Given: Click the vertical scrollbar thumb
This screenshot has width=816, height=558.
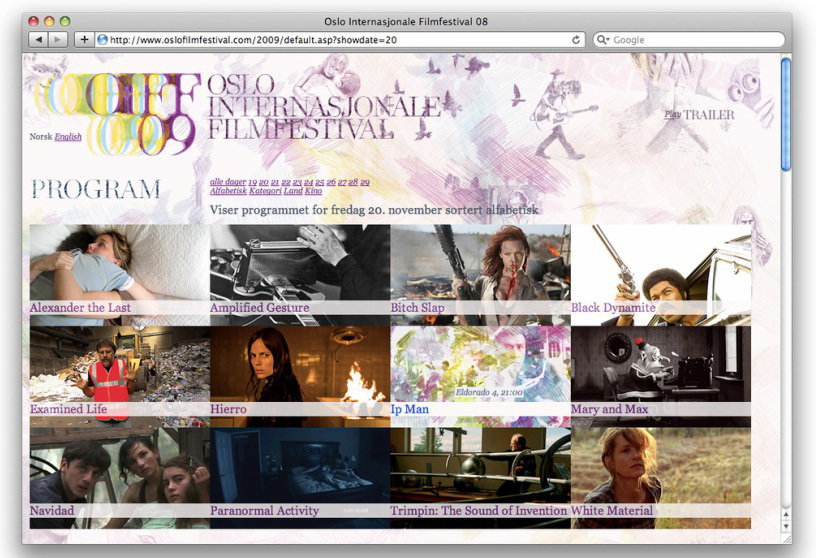Looking at the screenshot, I should coord(786,113).
